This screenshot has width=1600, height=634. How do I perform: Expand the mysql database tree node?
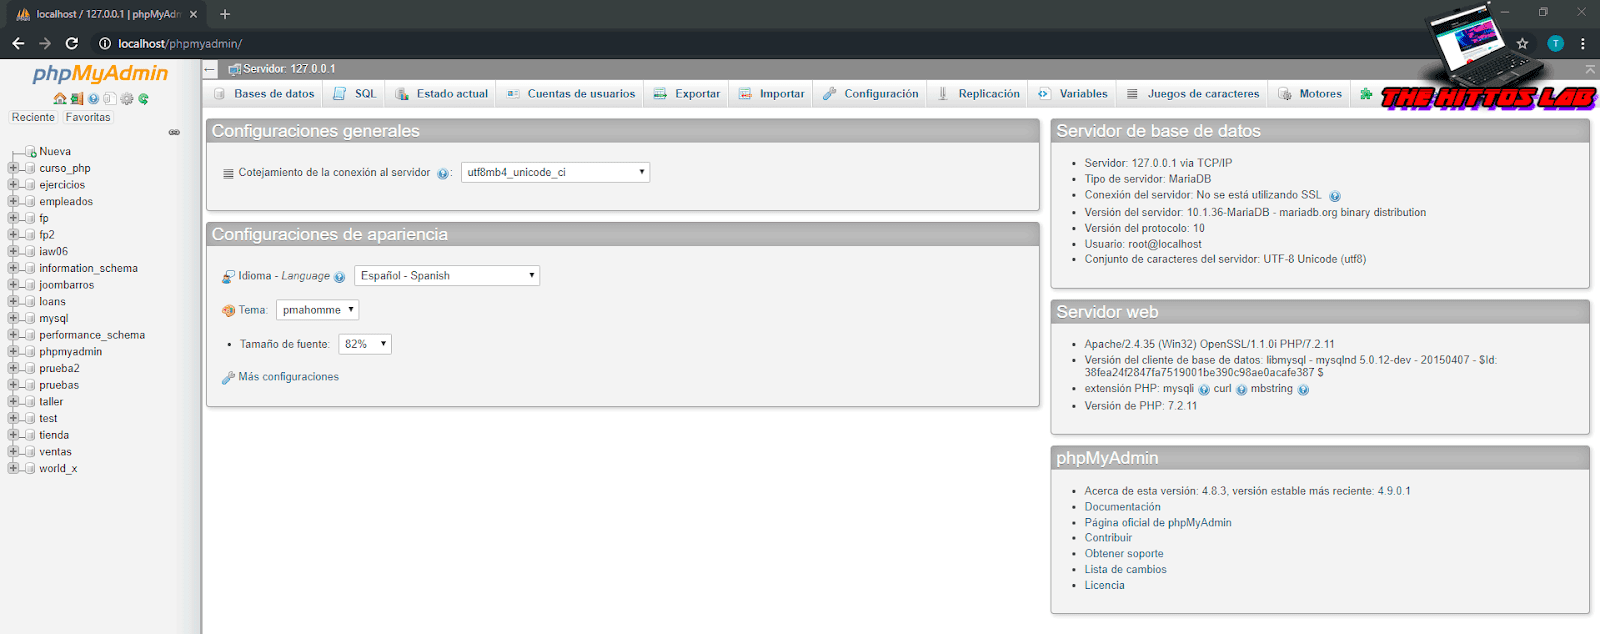click(13, 318)
